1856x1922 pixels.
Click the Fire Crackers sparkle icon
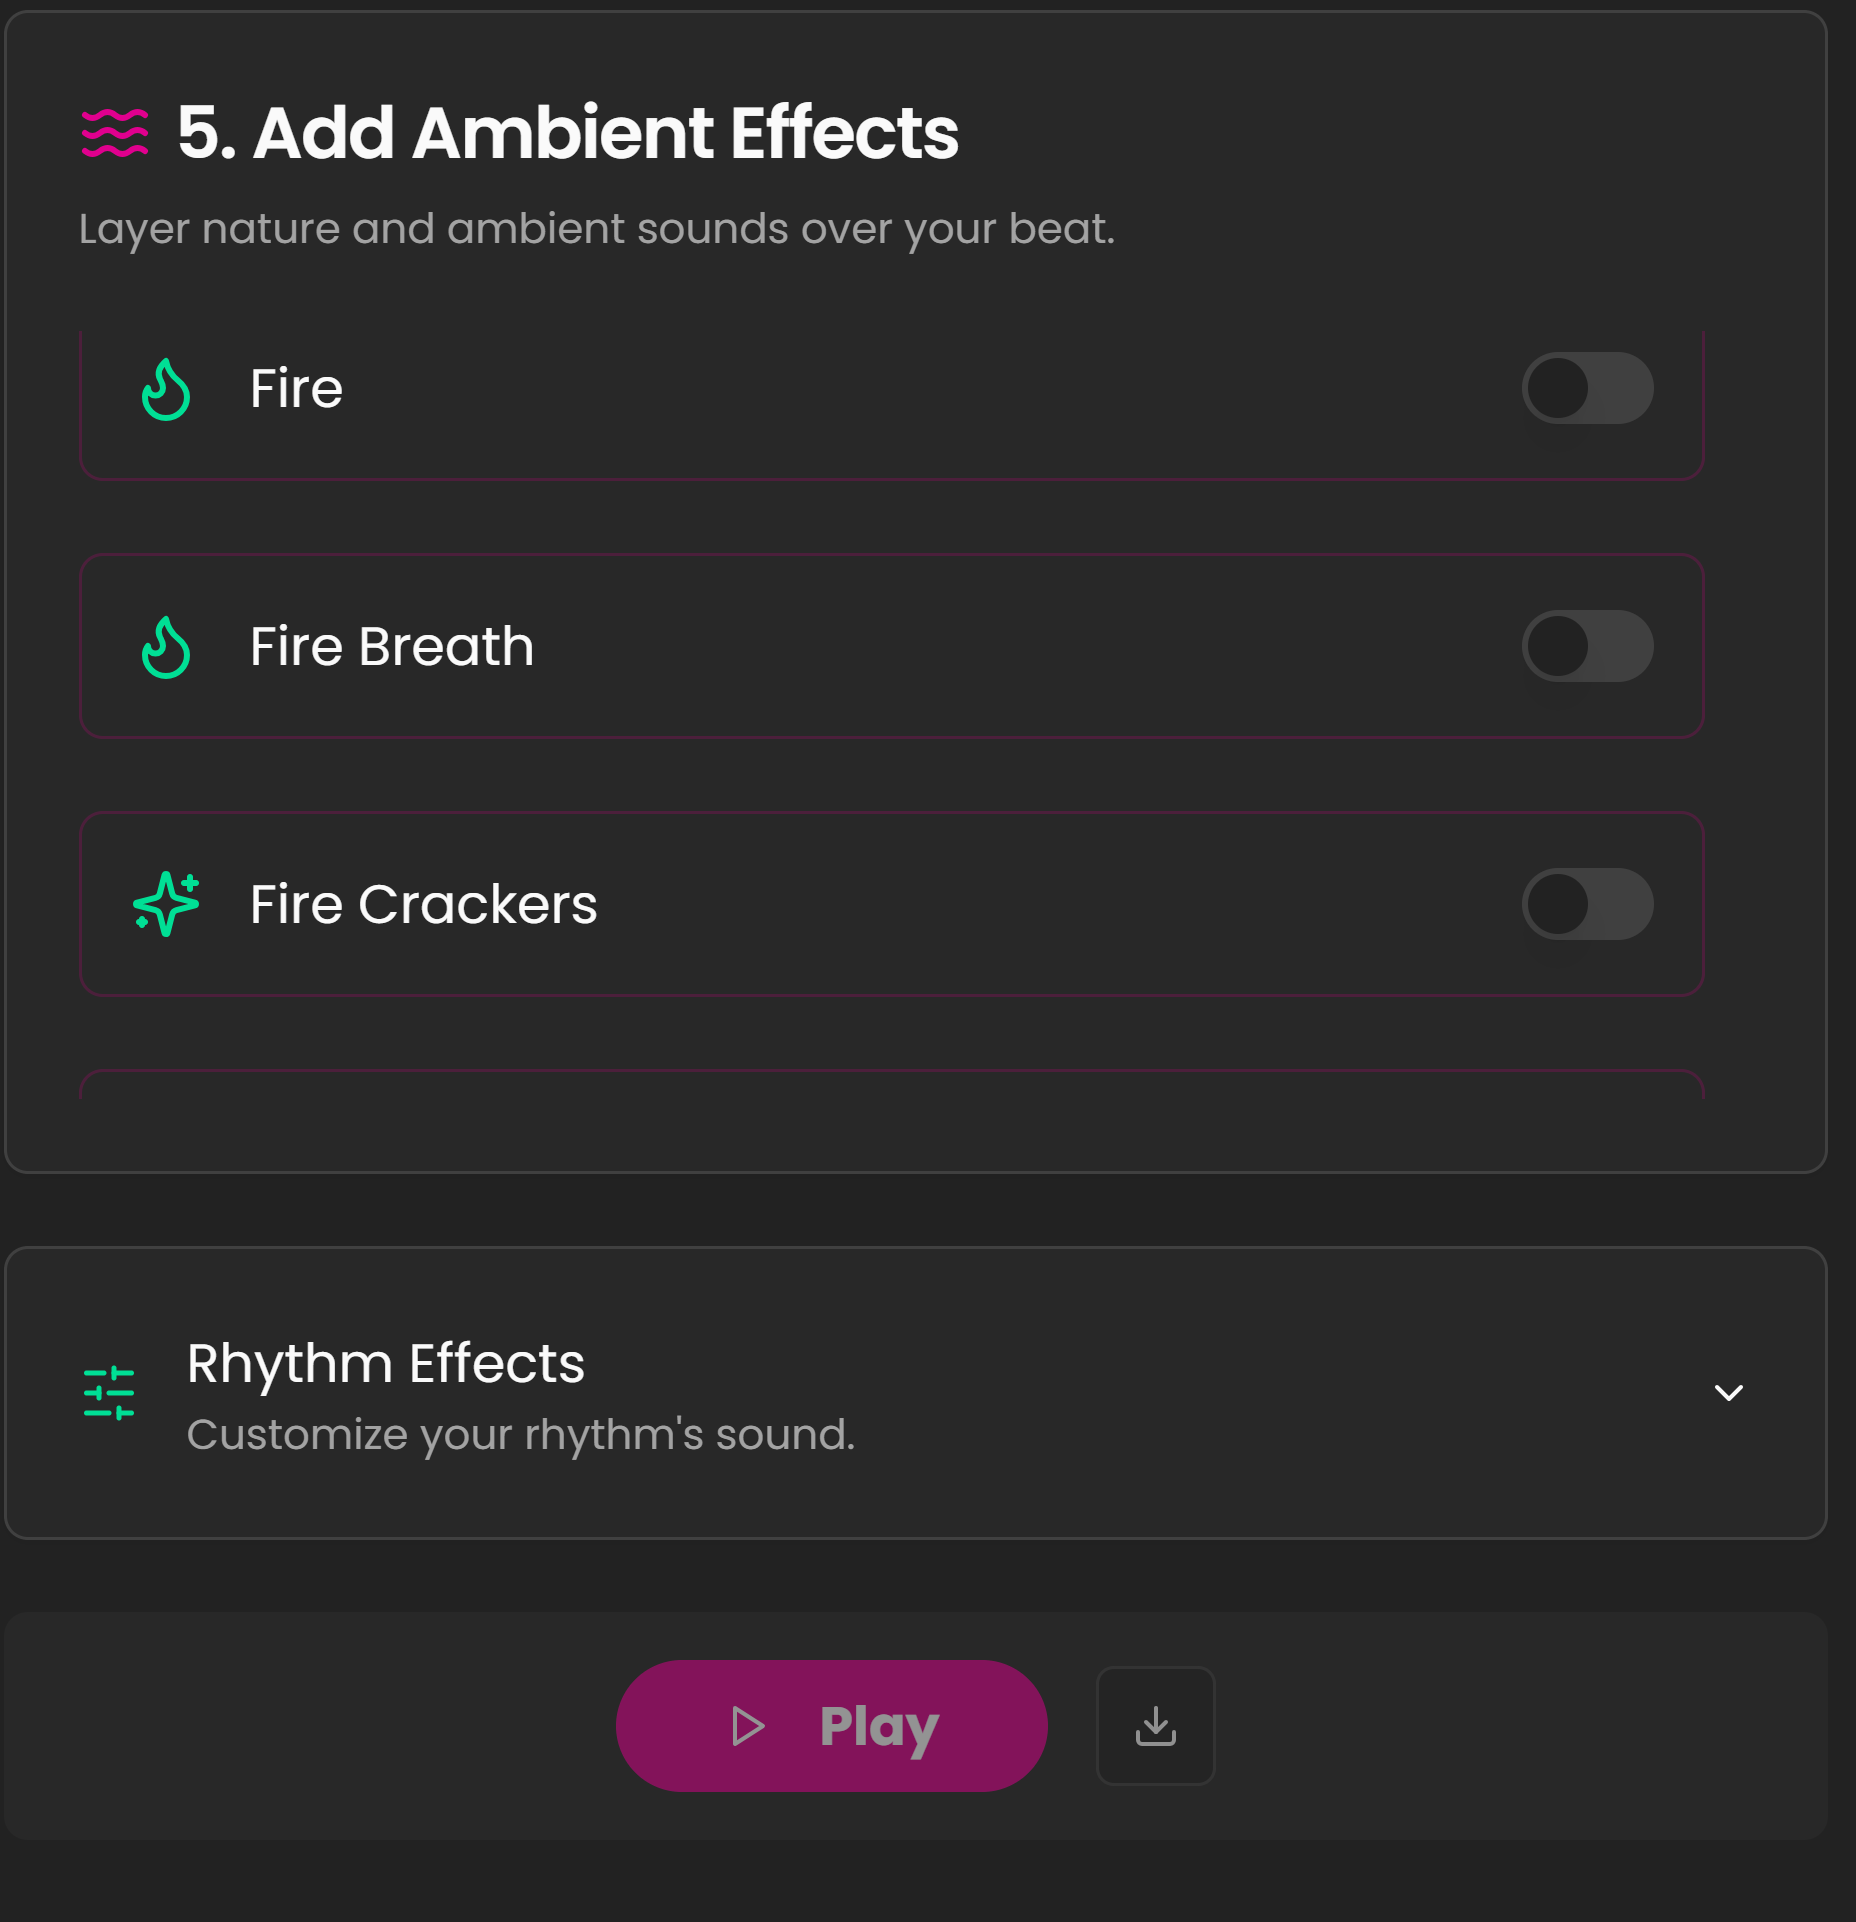pyautogui.click(x=166, y=904)
